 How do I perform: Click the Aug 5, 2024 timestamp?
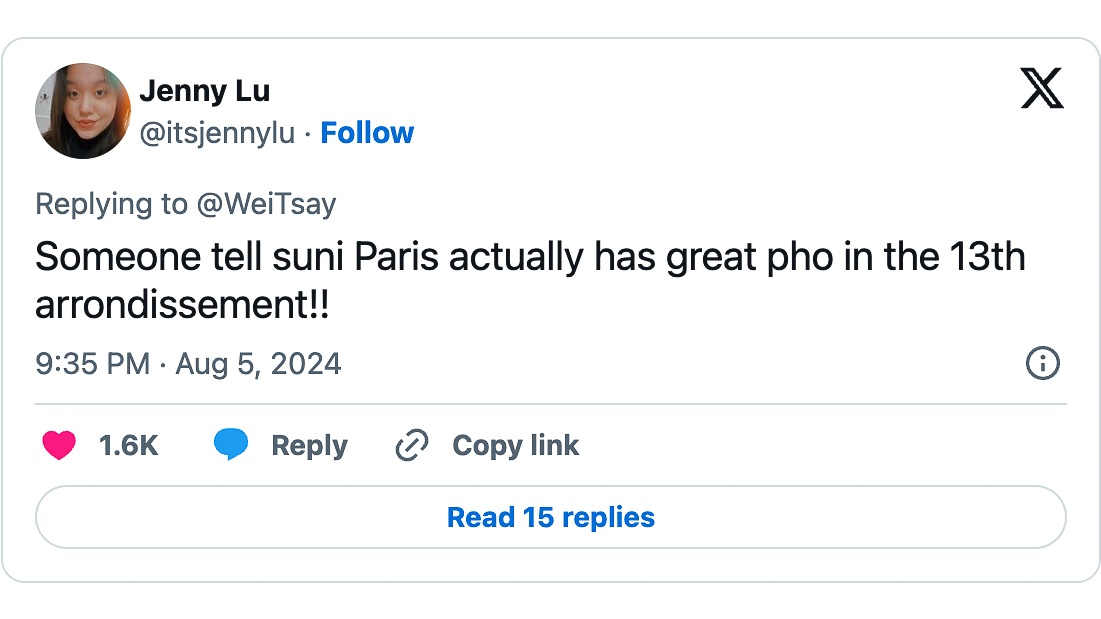click(x=257, y=364)
